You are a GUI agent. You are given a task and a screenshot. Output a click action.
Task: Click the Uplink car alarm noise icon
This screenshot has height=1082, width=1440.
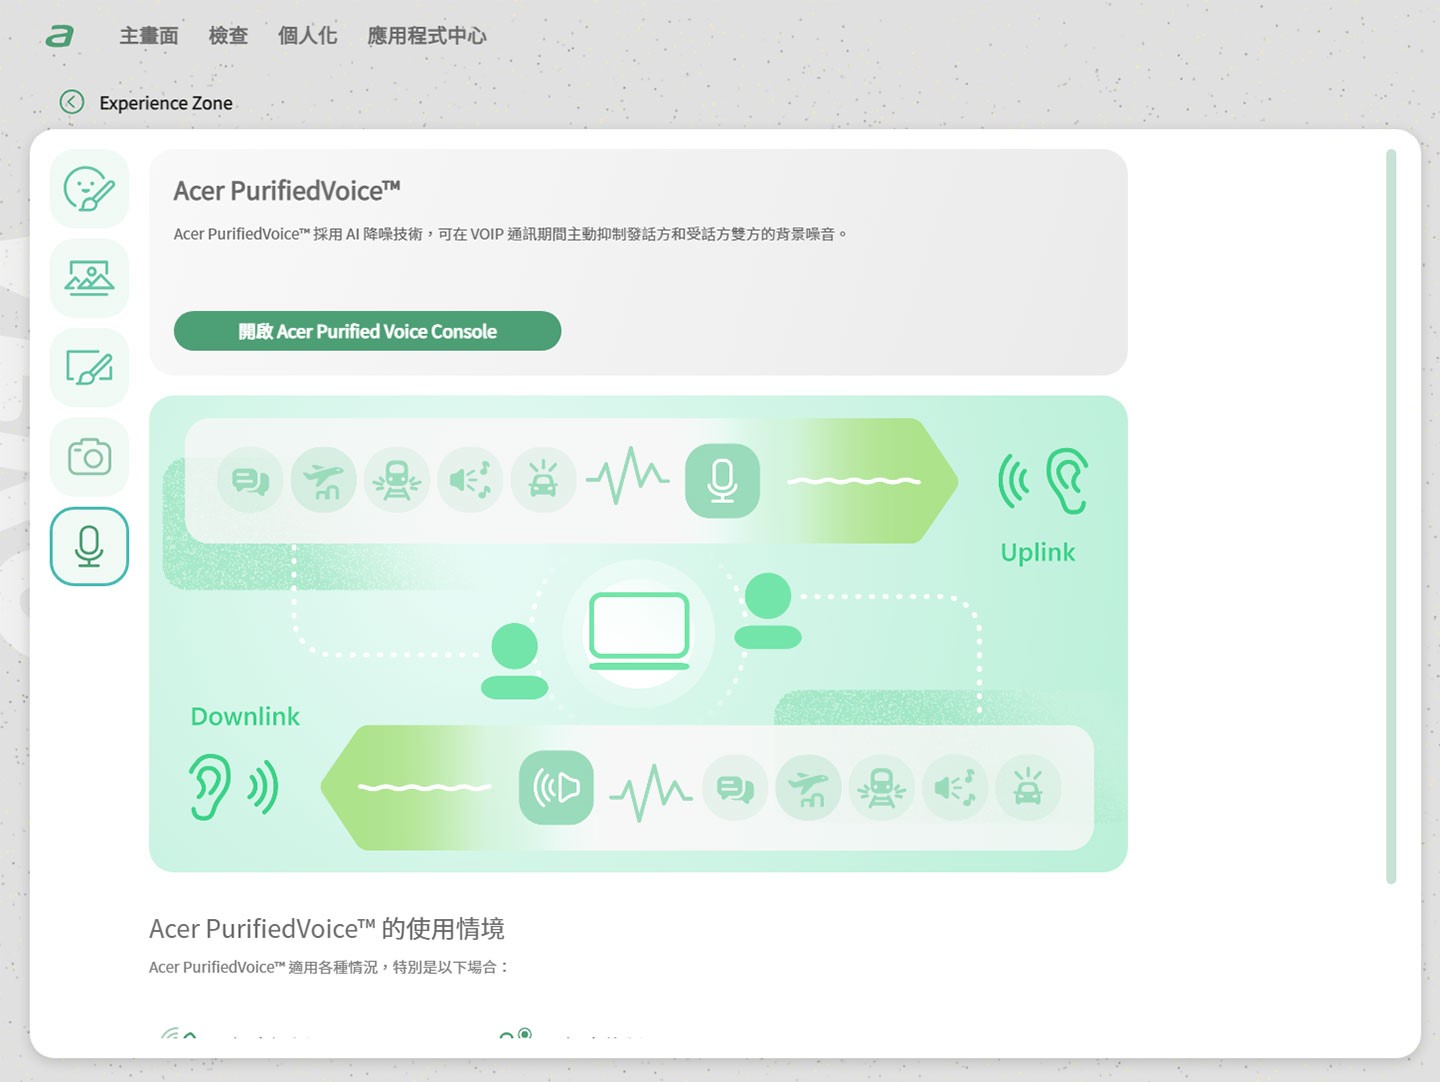click(x=543, y=481)
